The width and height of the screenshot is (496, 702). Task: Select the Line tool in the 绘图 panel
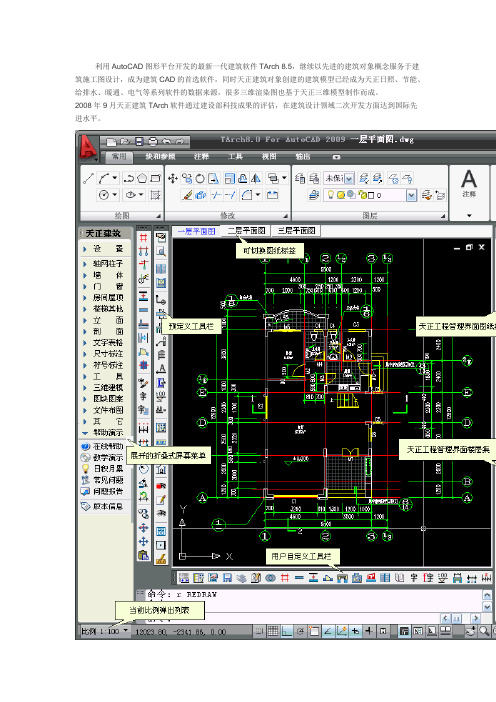pyautogui.click(x=89, y=179)
